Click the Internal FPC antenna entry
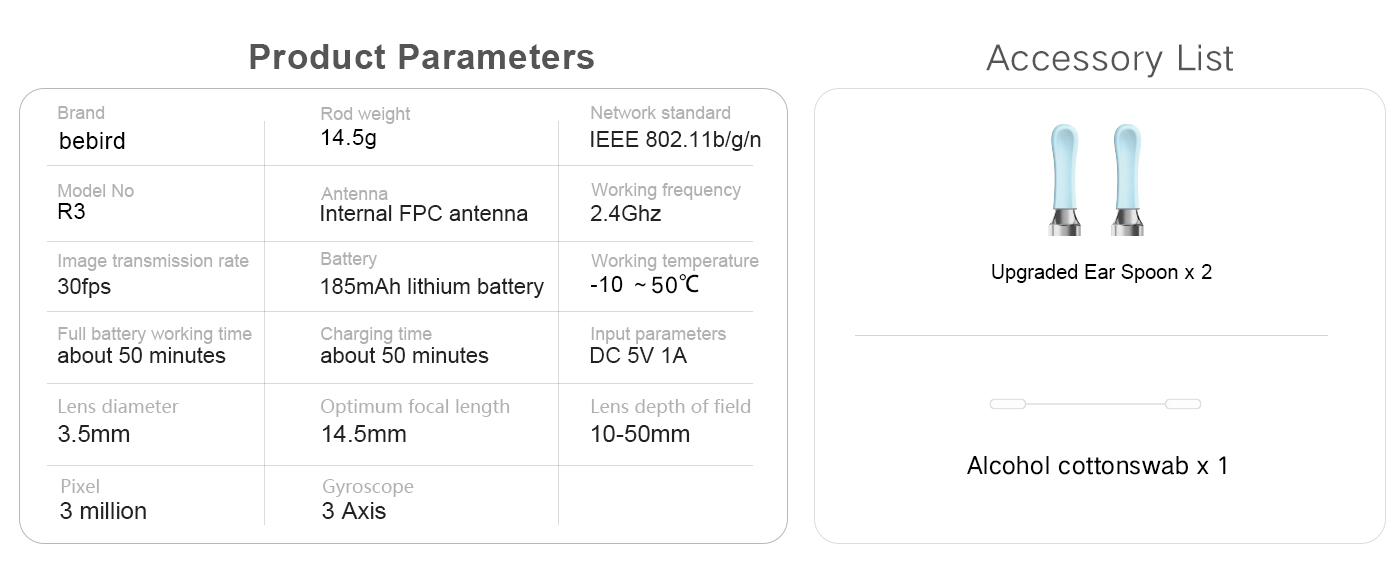 424,214
